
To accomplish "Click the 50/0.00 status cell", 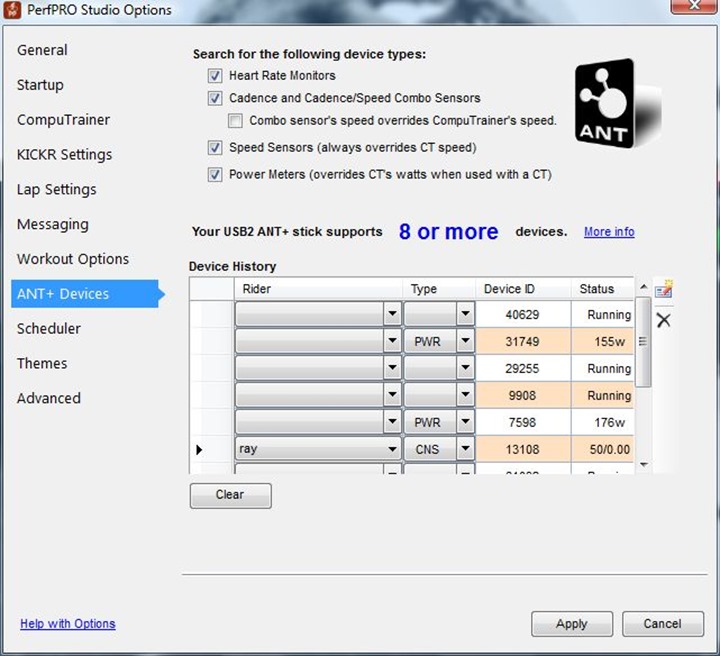I will point(602,449).
